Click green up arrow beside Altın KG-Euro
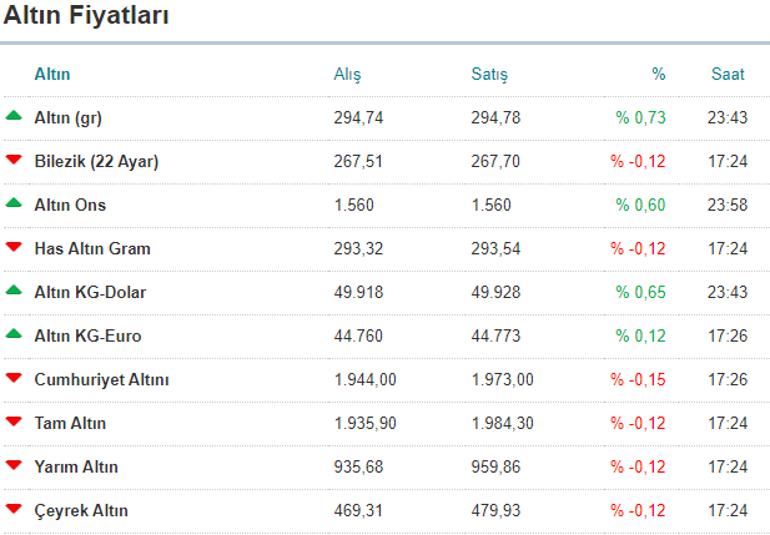The image size is (770, 535). click(x=13, y=334)
